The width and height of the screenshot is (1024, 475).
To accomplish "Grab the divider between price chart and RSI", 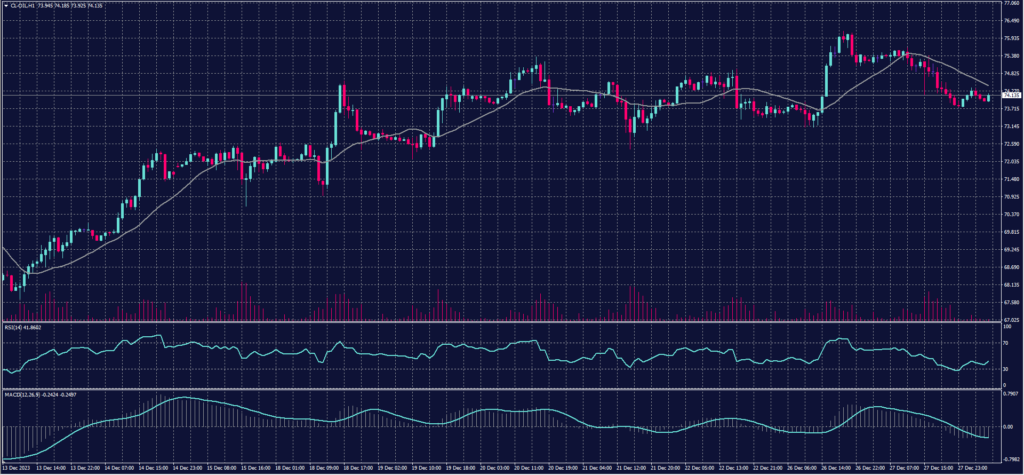I will tap(500, 322).
